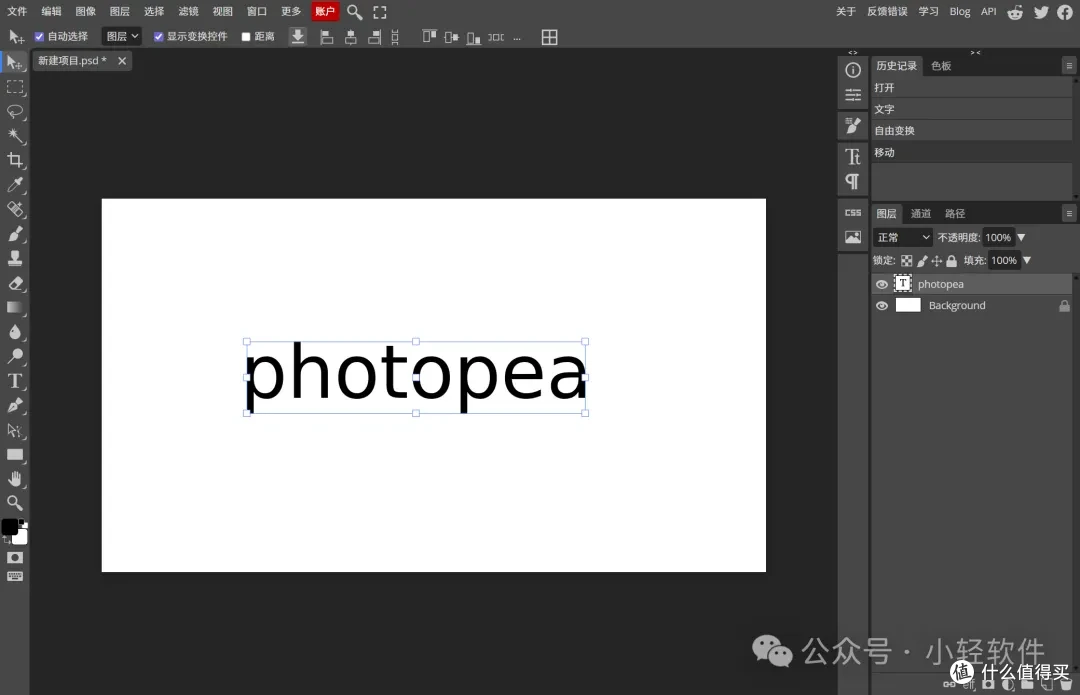Select the Dodge tool
Viewport: 1080px width, 695px height.
[14, 356]
